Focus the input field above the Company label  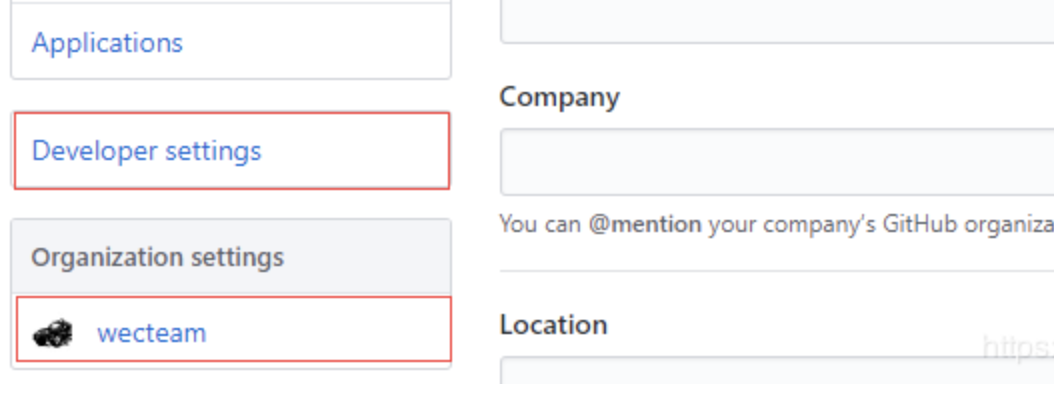point(776,22)
